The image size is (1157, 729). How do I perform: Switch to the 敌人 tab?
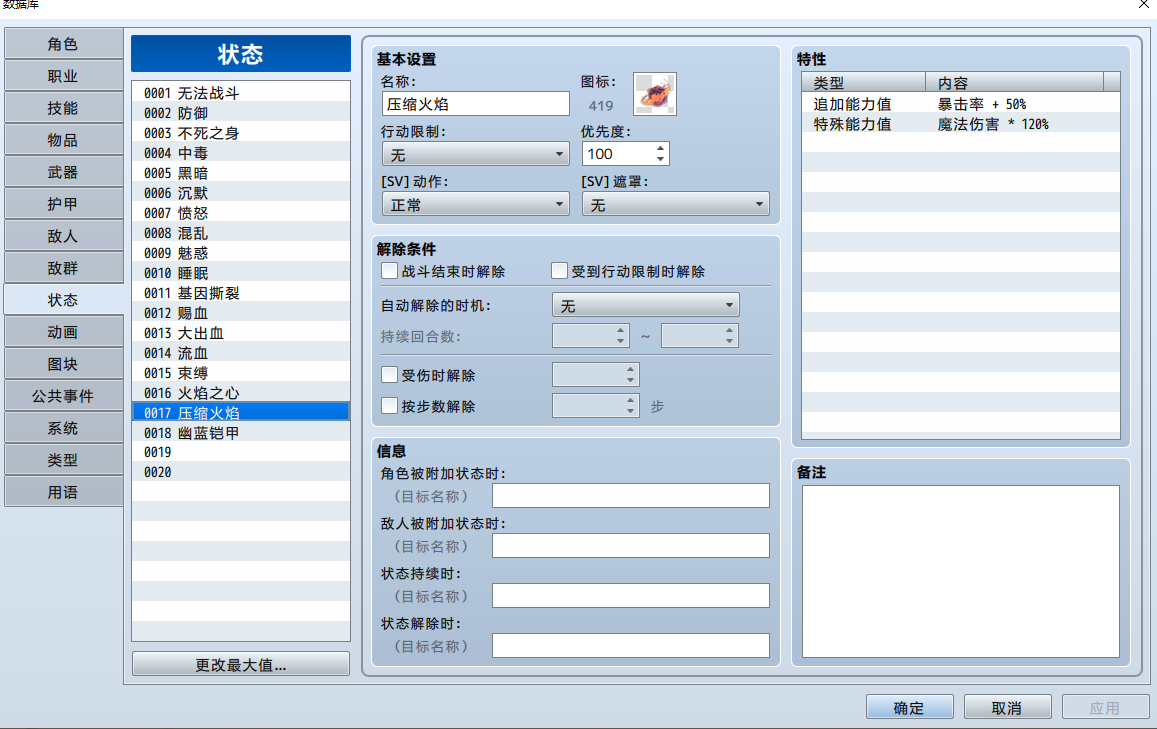click(x=63, y=236)
